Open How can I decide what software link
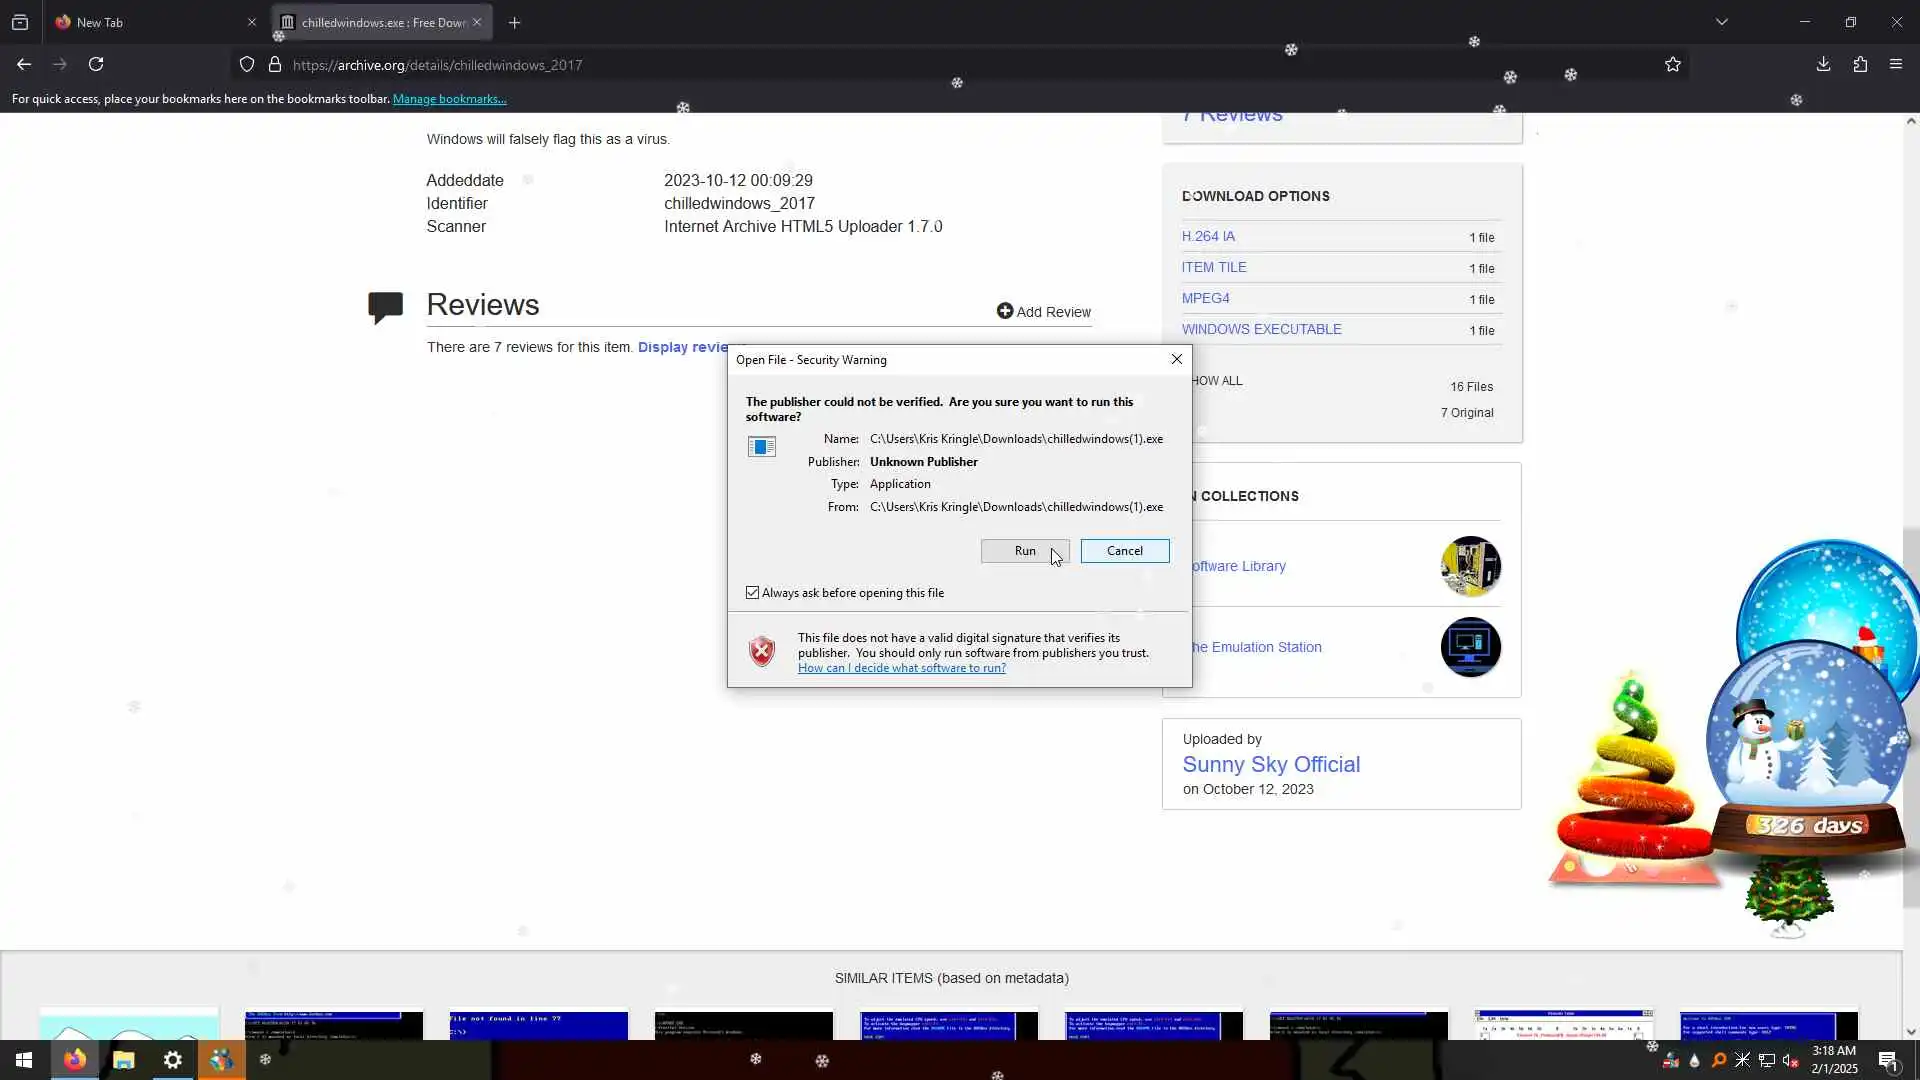1920x1080 pixels. click(901, 668)
